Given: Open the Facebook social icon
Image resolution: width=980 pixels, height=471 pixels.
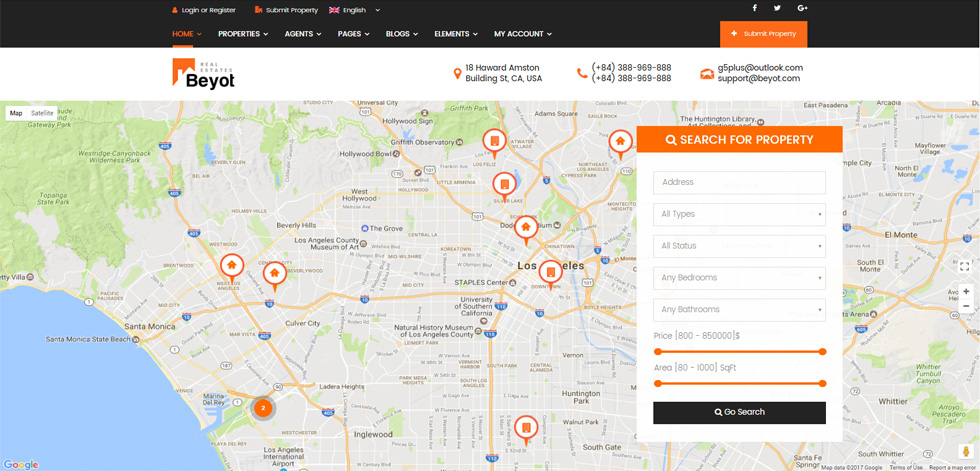Looking at the screenshot, I should click(754, 8).
